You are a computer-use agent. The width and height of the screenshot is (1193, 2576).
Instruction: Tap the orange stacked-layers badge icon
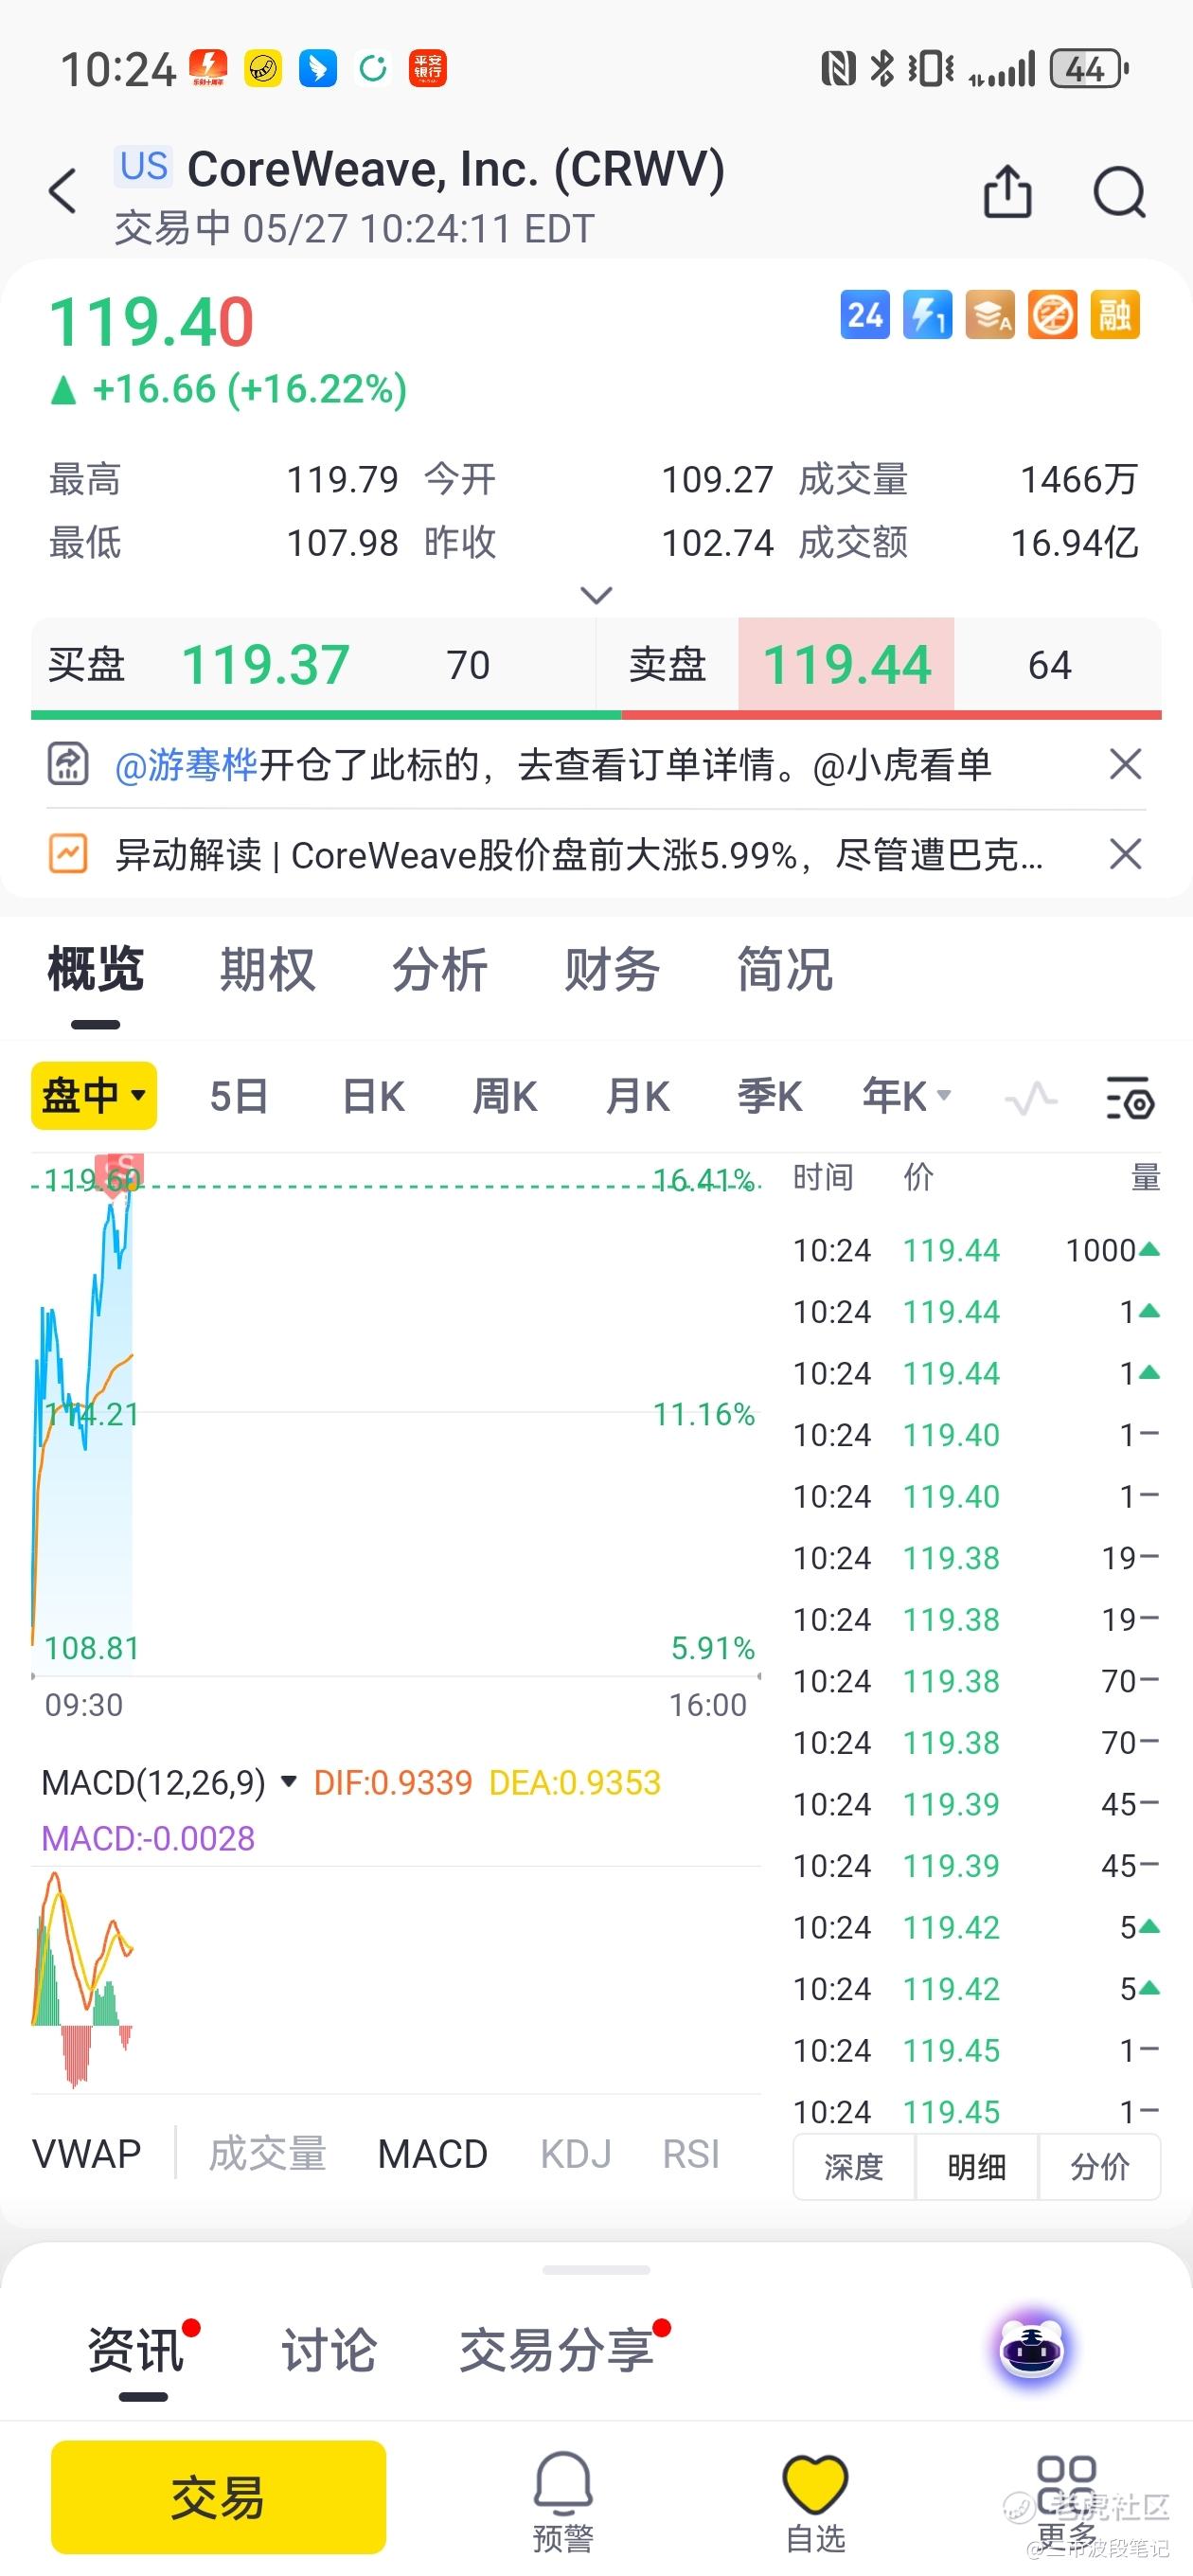pyautogui.click(x=990, y=316)
